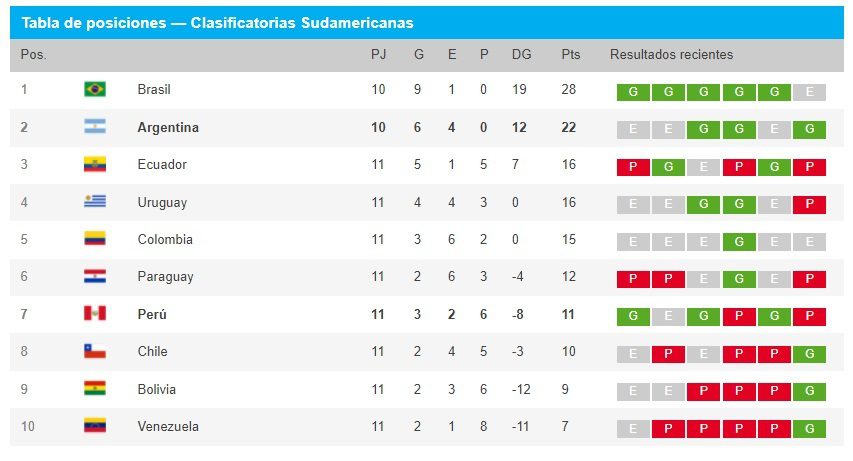The image size is (853, 461).
Task: Select the Paraguay flag icon
Action: point(95,277)
